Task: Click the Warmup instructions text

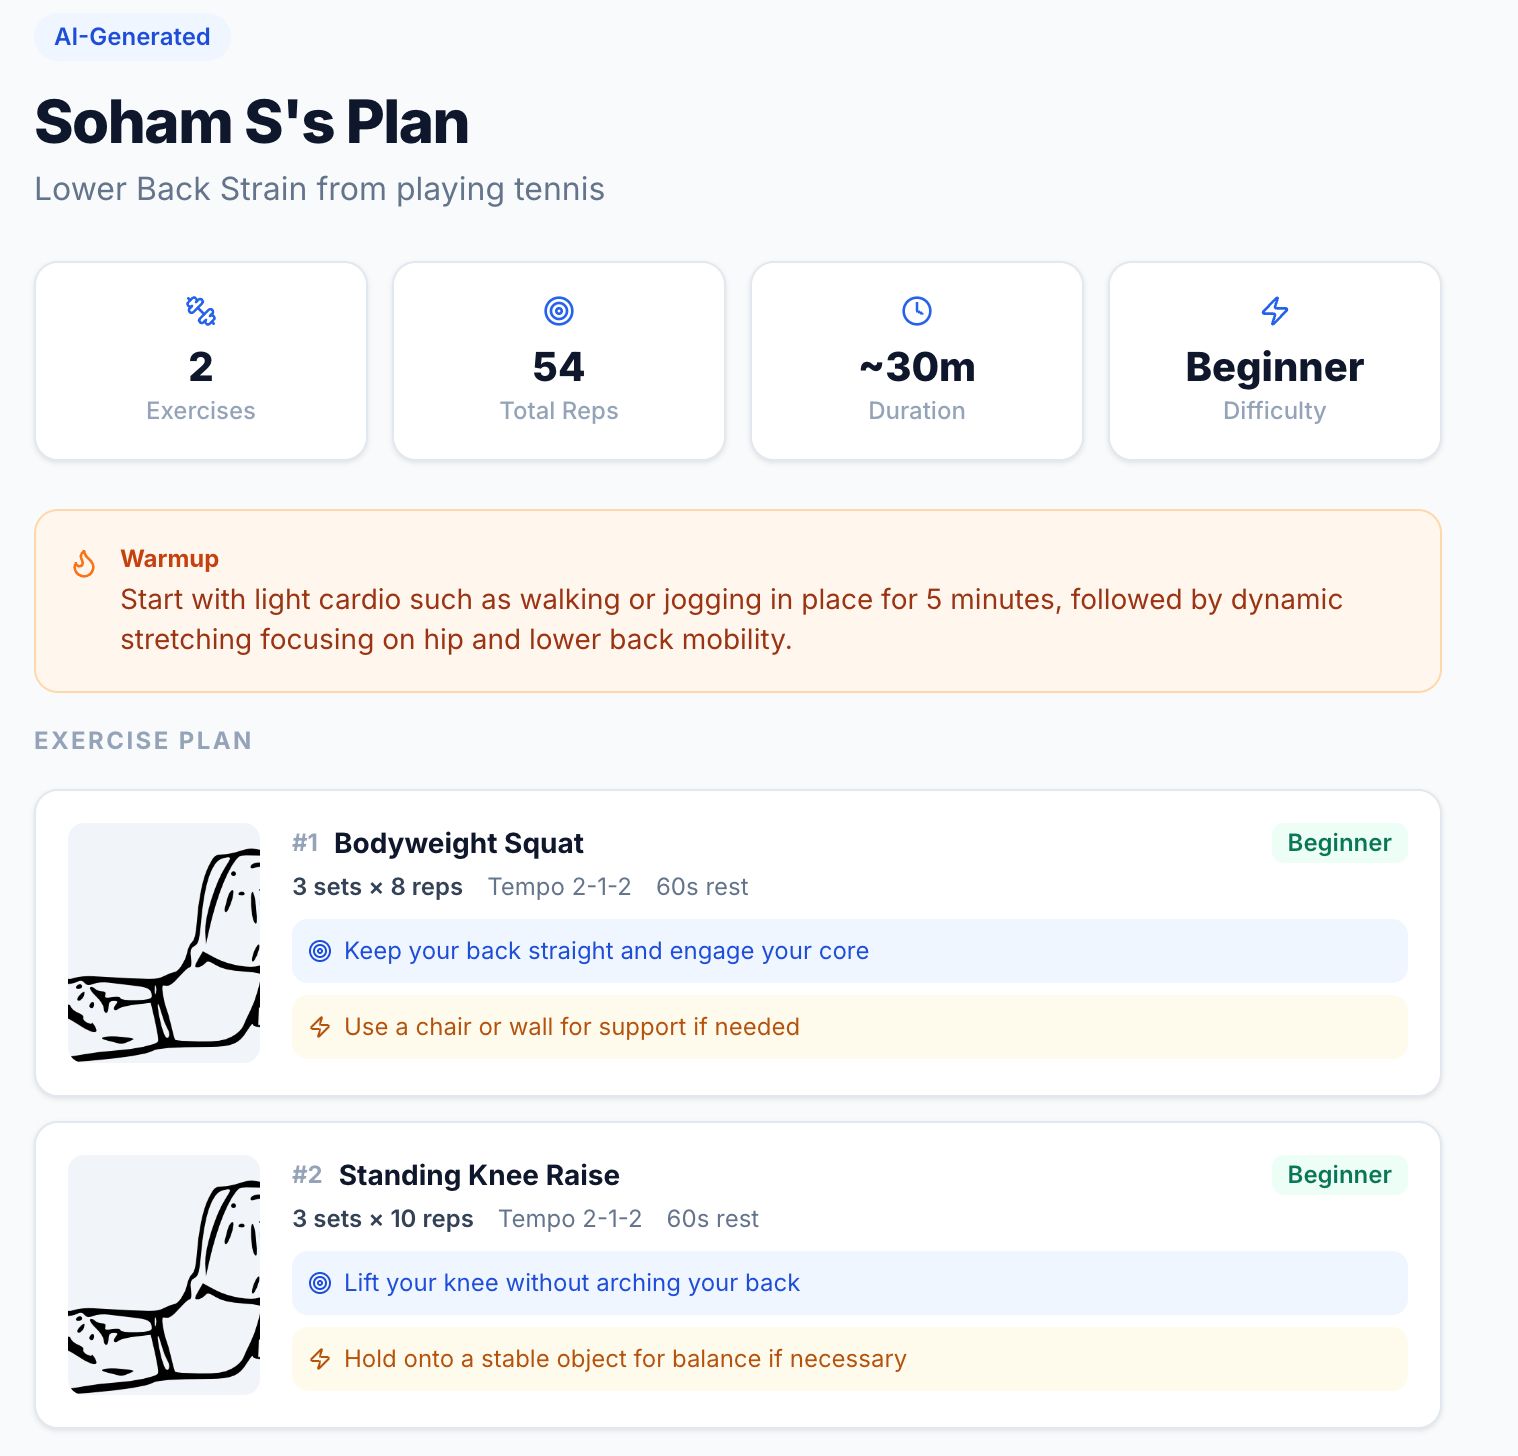Action: (x=731, y=619)
